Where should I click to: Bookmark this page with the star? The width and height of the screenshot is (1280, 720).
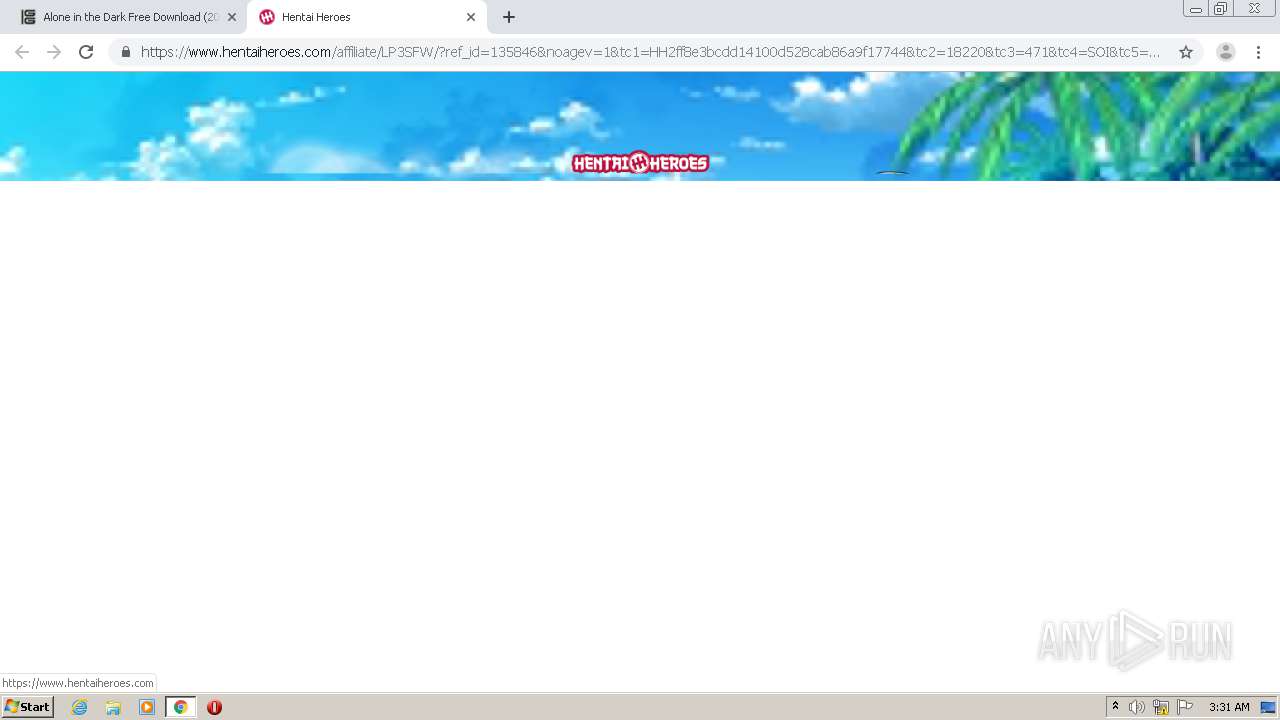tap(1186, 52)
